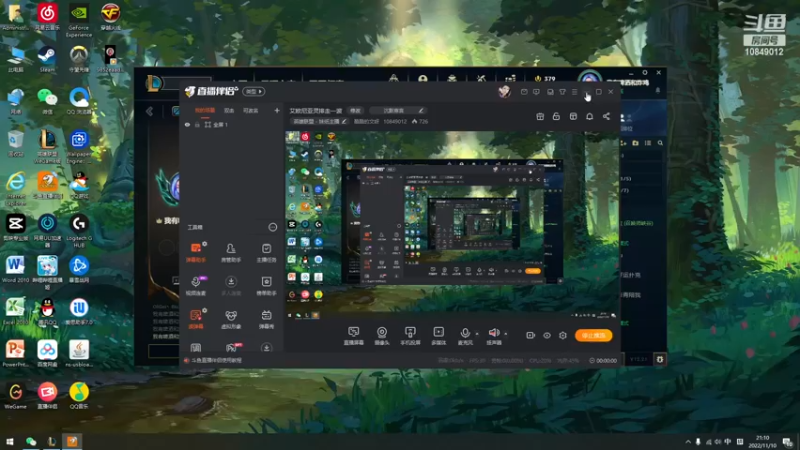Open notifications bell icon above preview
The image size is (800, 450).
click(x=589, y=116)
